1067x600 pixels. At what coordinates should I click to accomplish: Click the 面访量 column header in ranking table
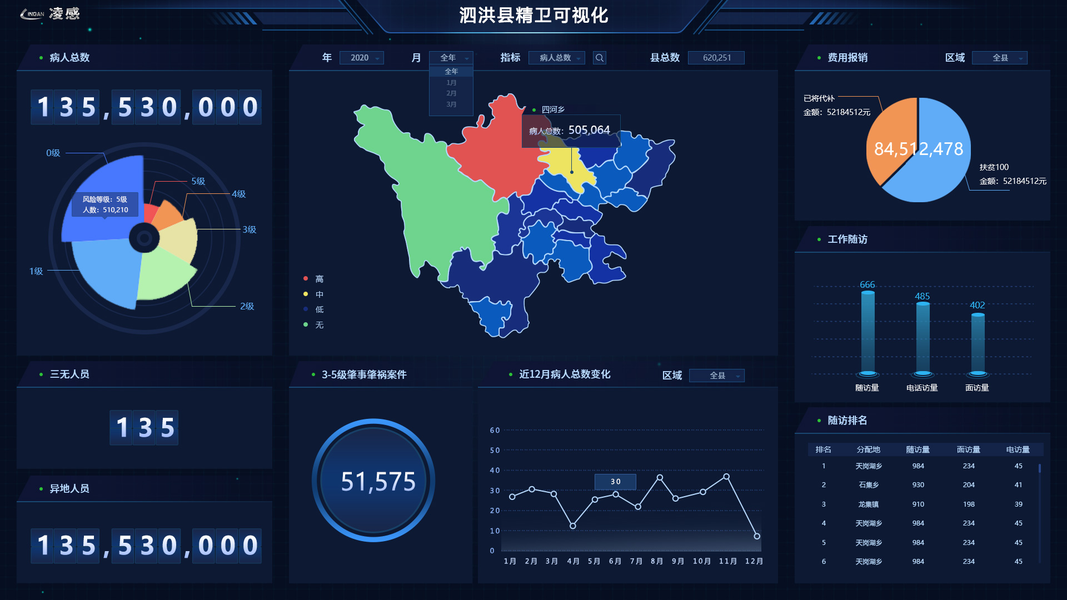(x=968, y=450)
